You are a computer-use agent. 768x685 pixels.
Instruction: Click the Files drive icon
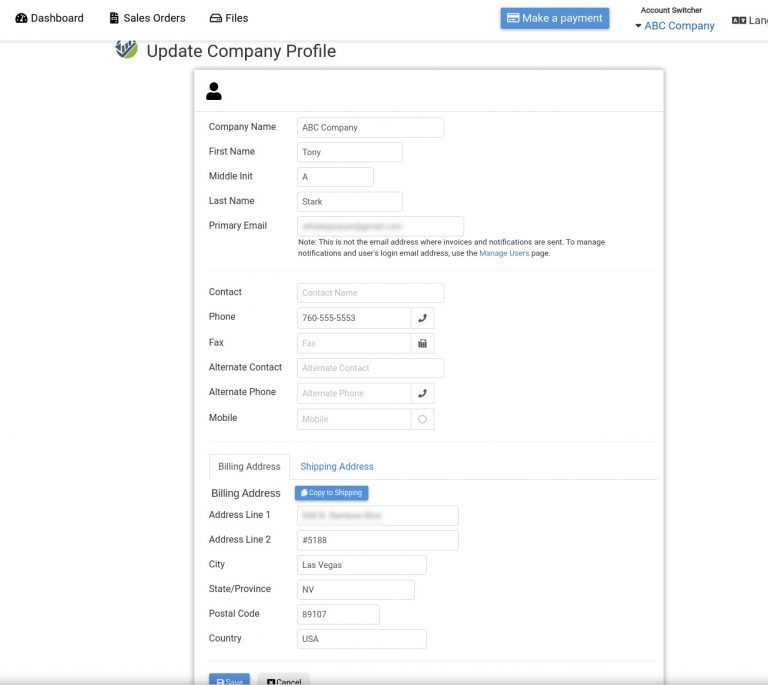(216, 18)
